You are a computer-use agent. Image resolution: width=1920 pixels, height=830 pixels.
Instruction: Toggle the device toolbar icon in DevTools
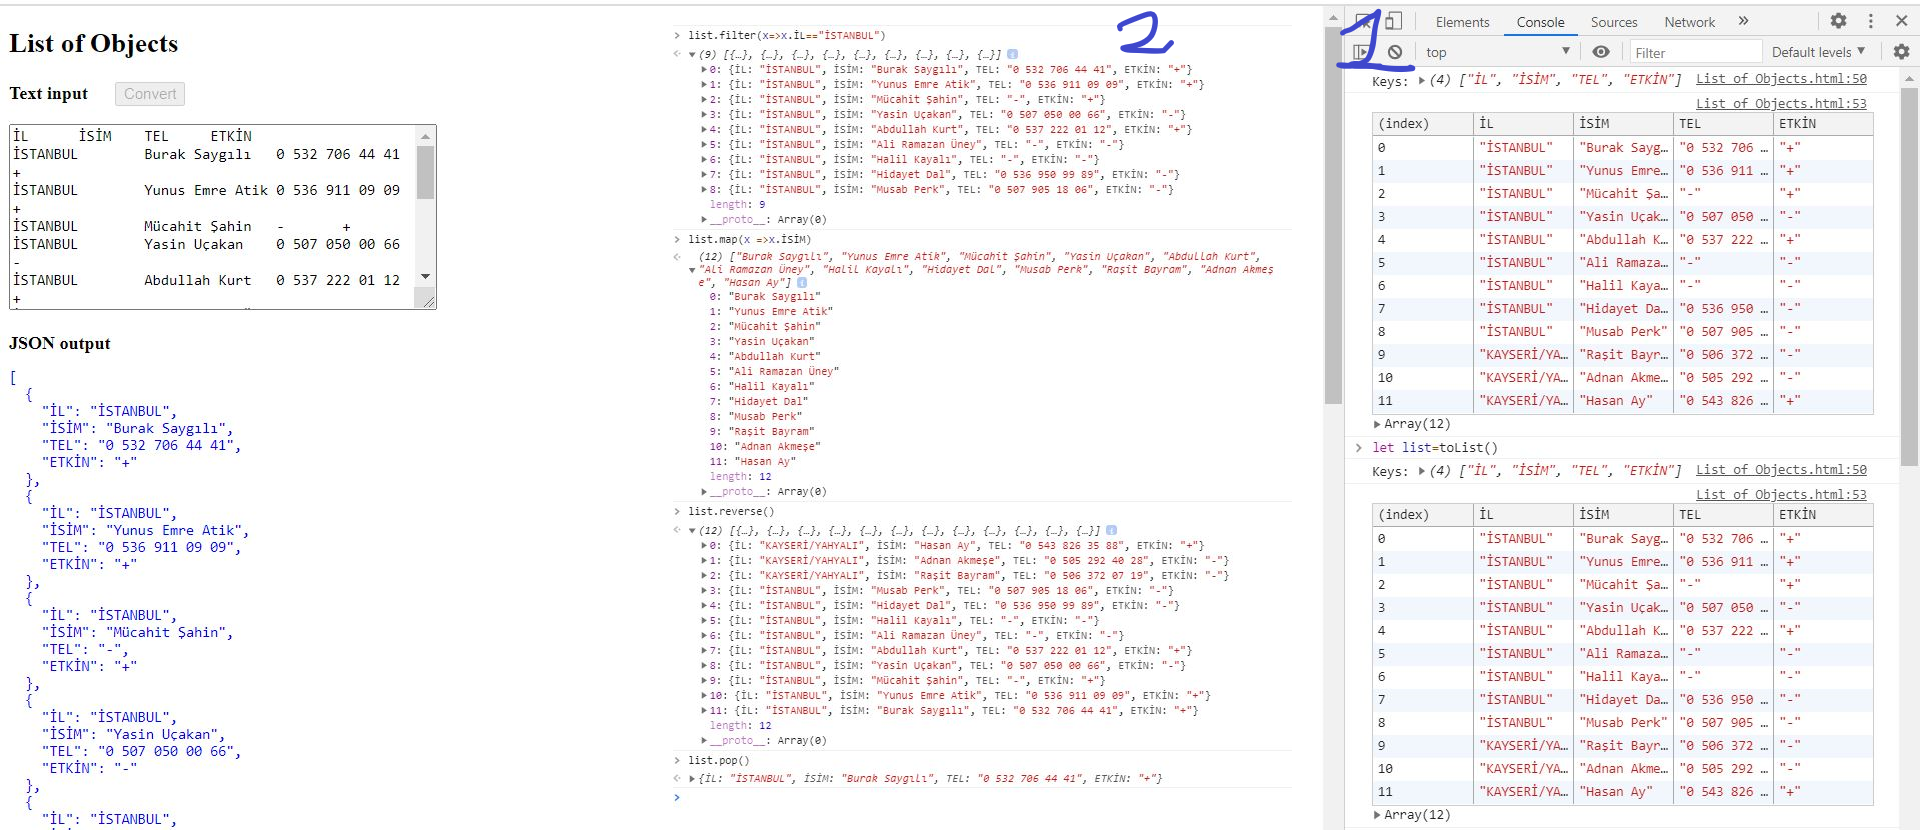click(1394, 21)
